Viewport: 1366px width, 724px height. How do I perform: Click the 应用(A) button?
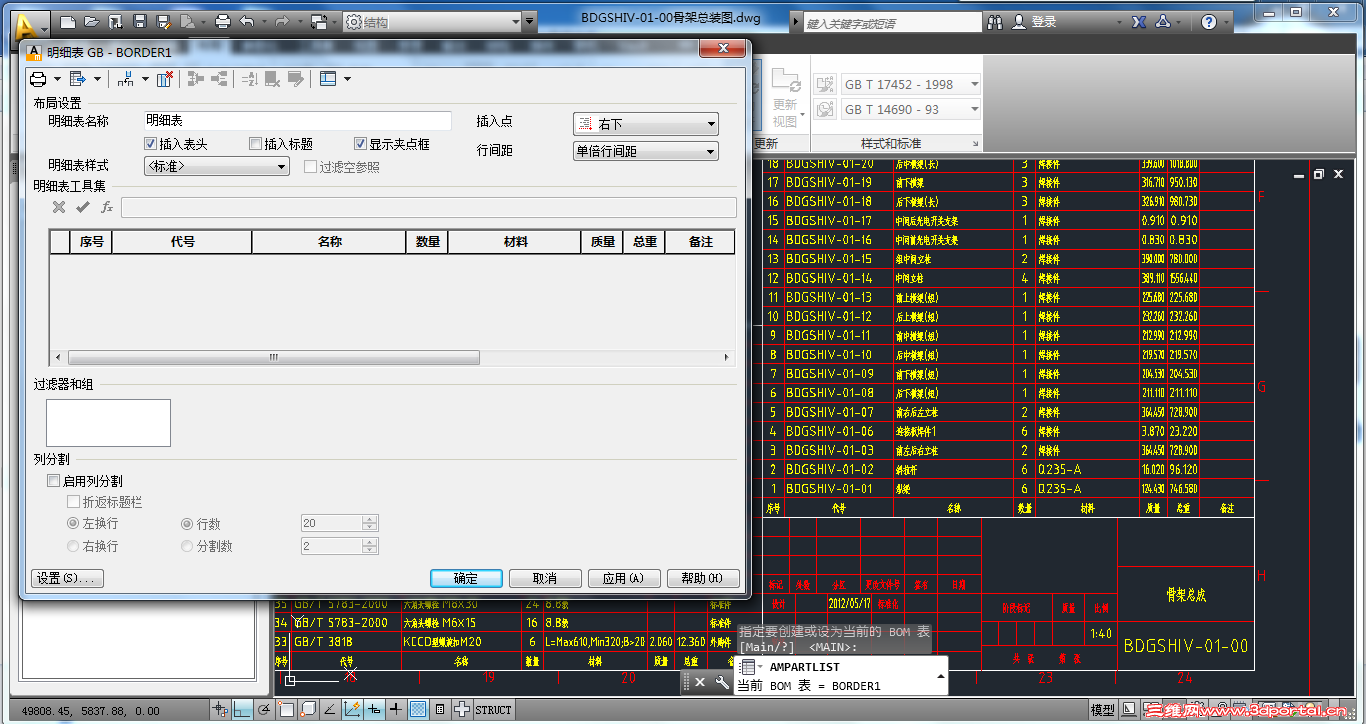(x=624, y=578)
